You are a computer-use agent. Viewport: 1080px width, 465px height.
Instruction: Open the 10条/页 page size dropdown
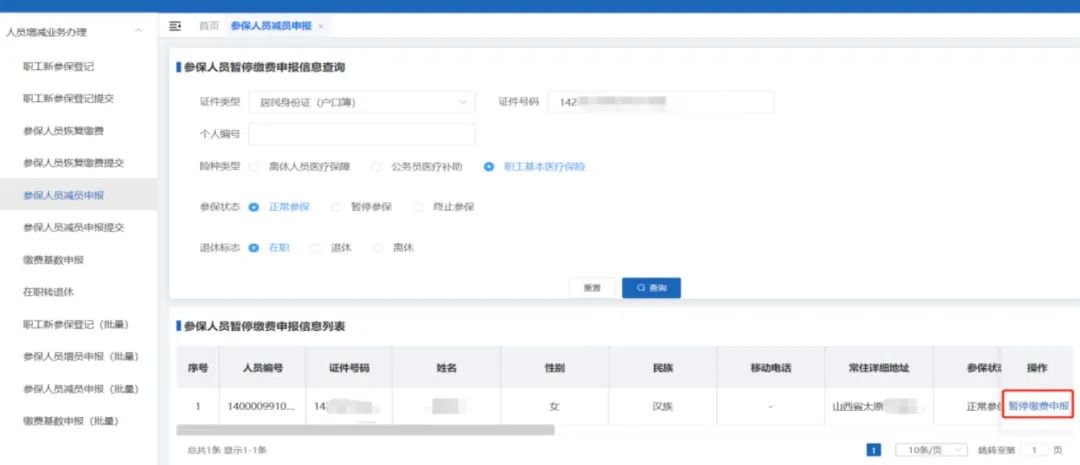coord(930,450)
